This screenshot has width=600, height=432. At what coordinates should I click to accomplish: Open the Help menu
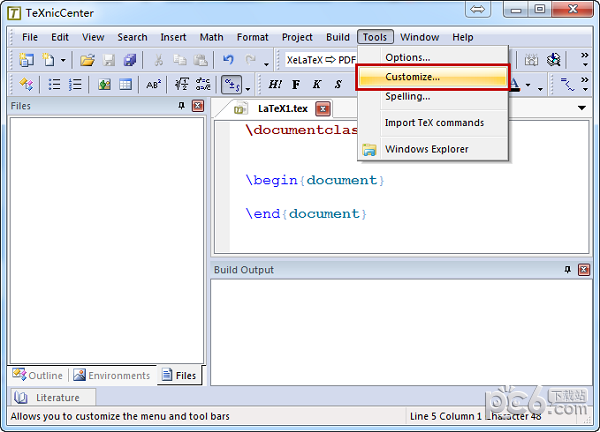463,37
